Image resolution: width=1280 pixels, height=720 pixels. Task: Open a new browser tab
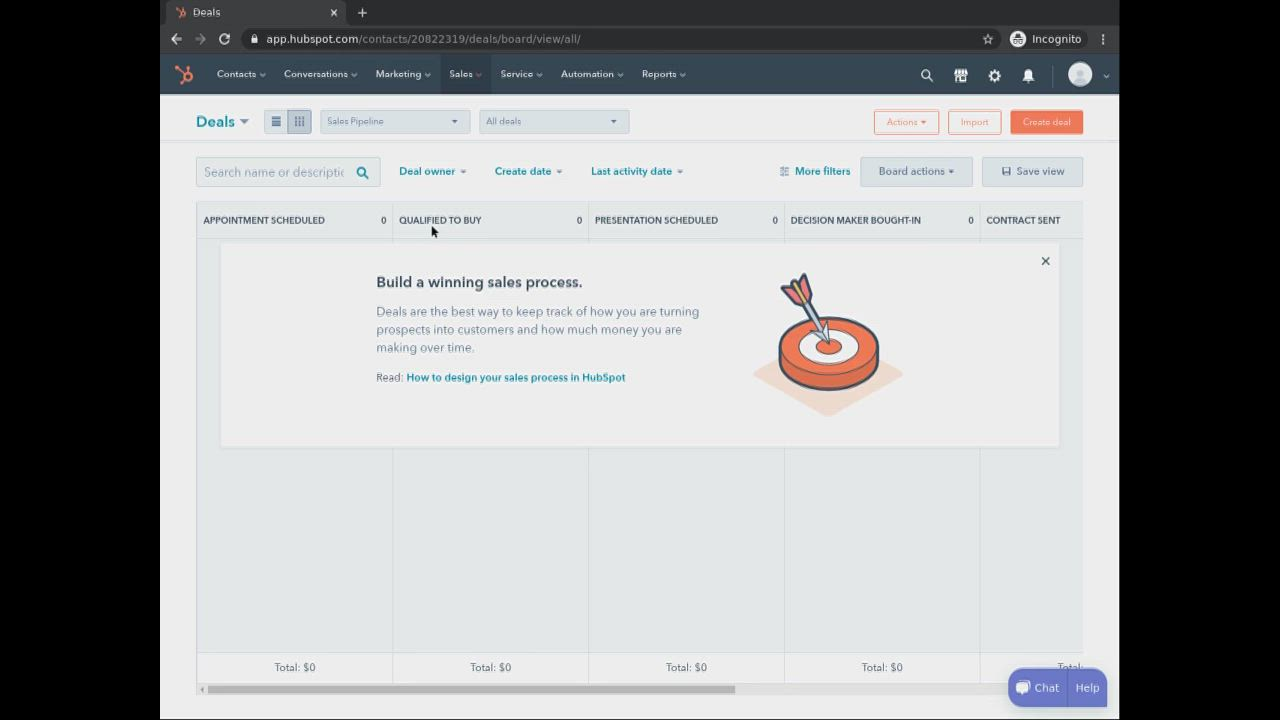click(362, 12)
